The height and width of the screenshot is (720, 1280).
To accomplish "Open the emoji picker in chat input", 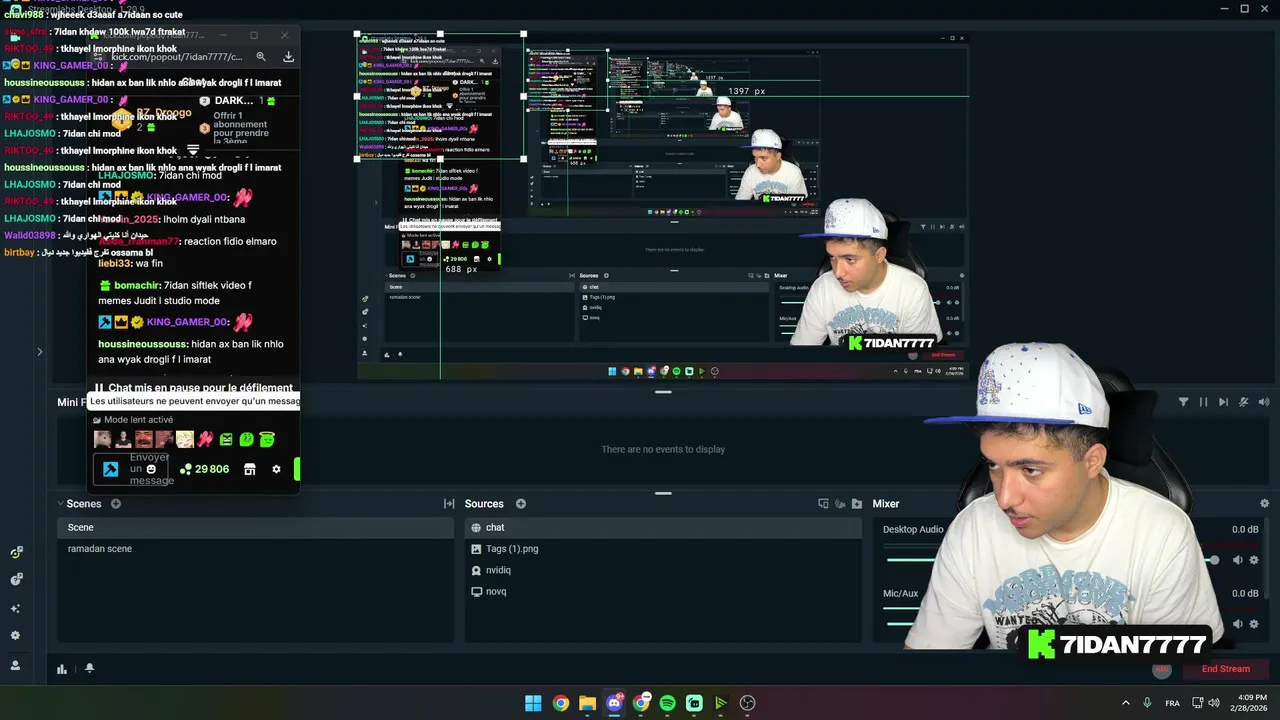I will pos(151,469).
